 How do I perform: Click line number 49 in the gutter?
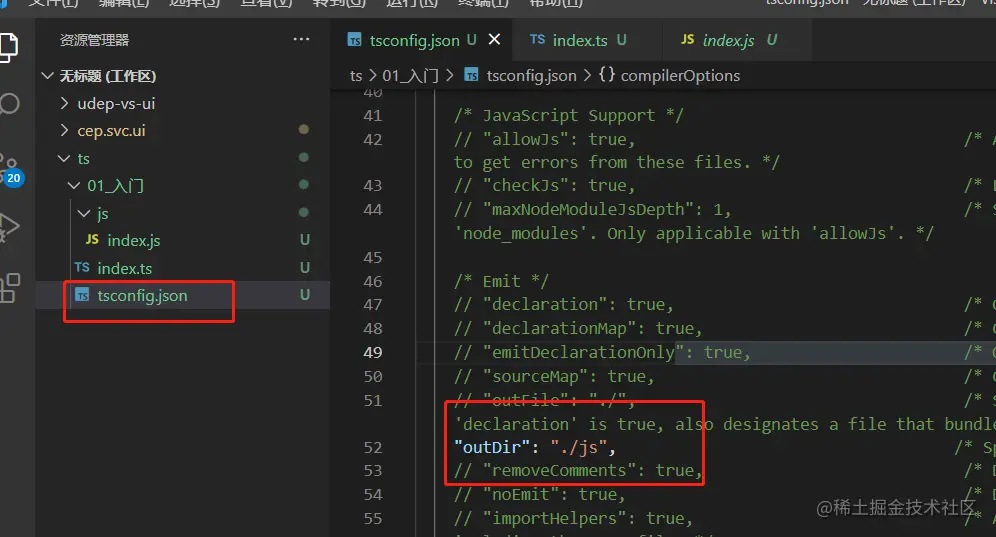pyautogui.click(x=372, y=353)
